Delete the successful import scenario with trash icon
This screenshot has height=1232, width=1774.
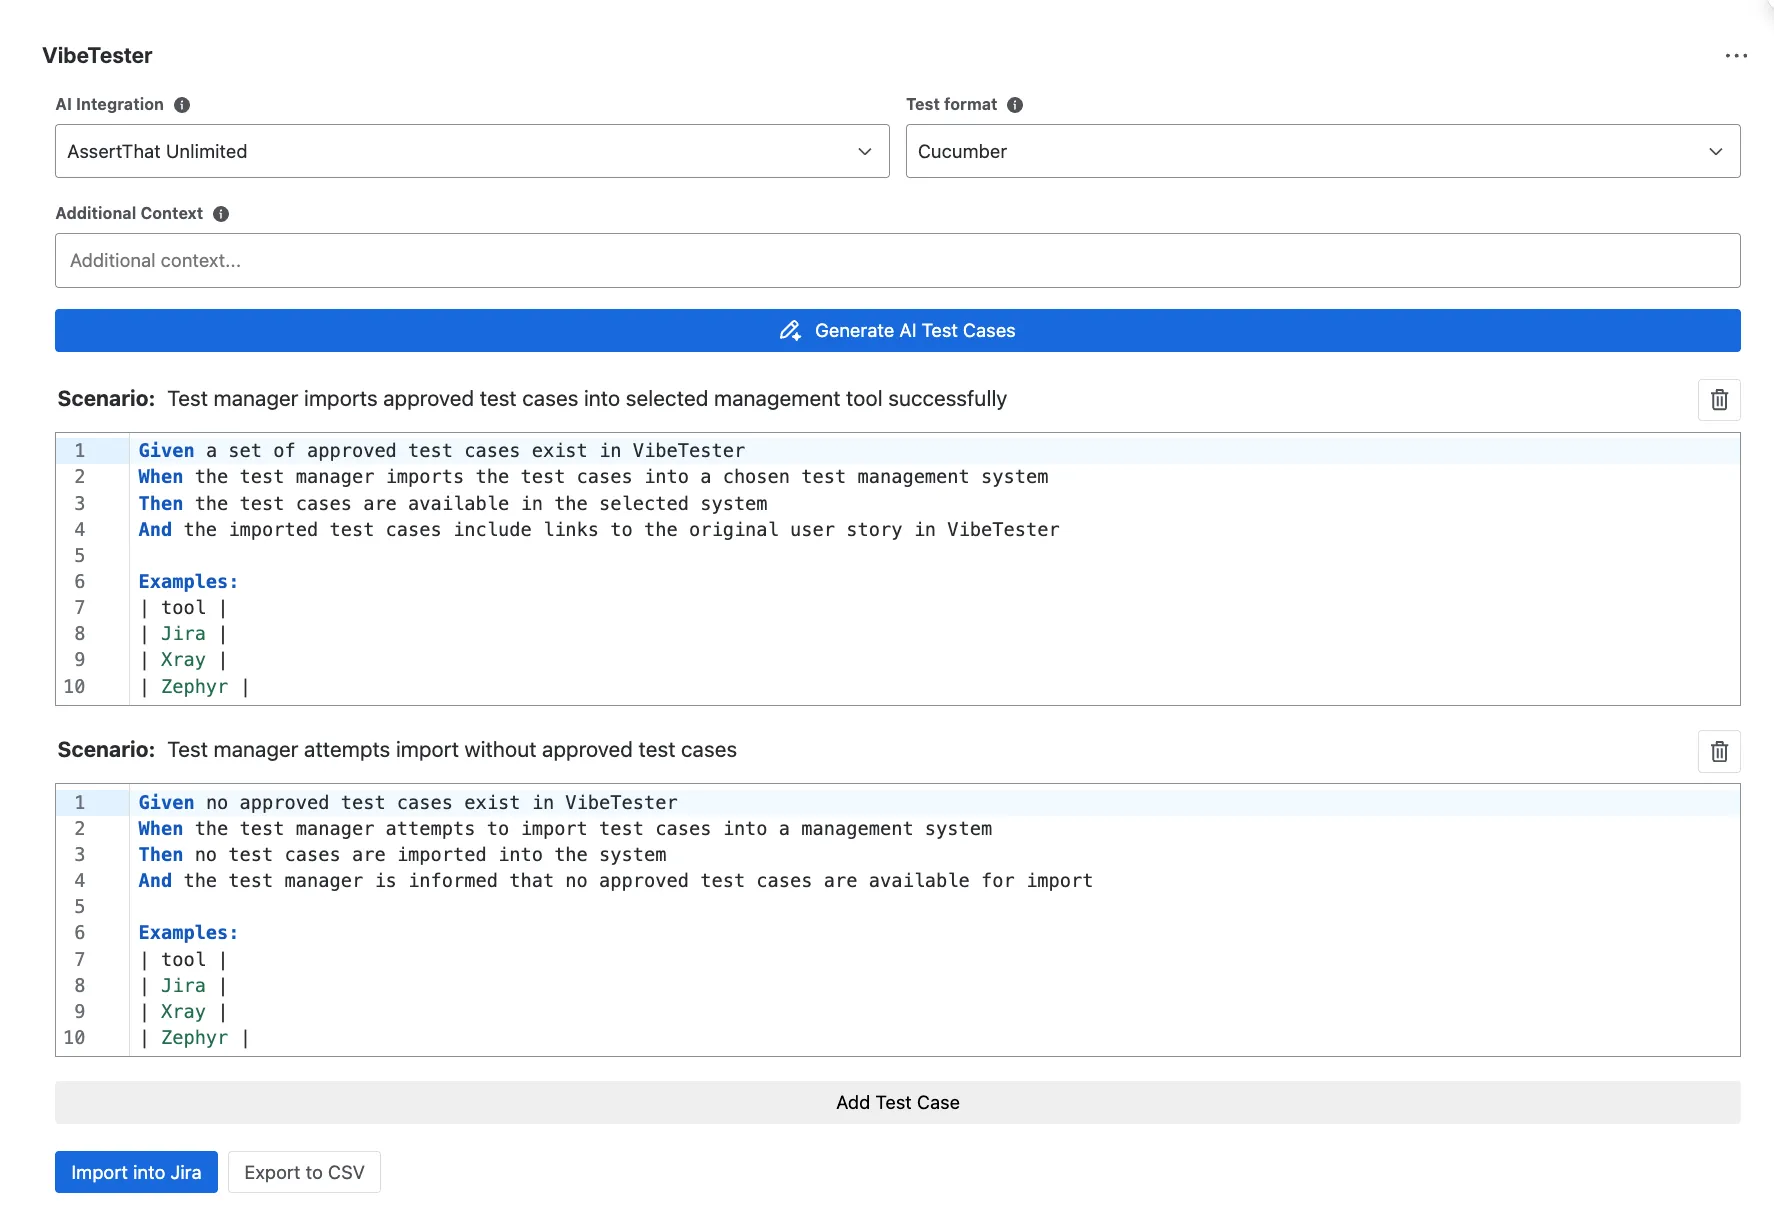(1719, 400)
